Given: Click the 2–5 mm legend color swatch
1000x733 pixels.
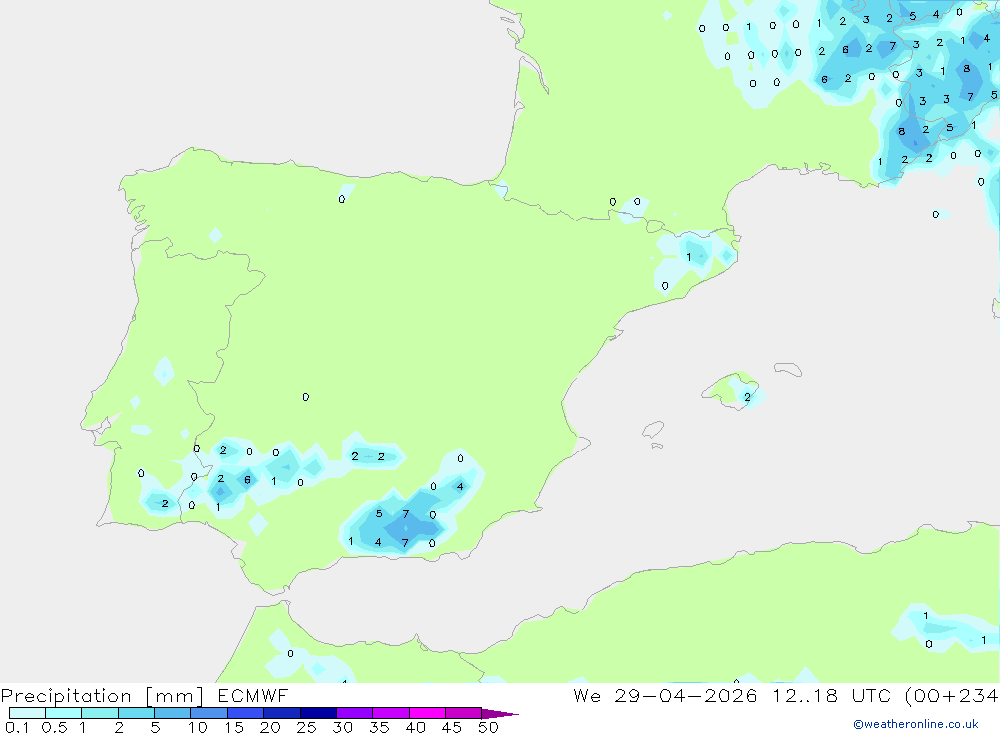Looking at the screenshot, I should (x=136, y=713).
